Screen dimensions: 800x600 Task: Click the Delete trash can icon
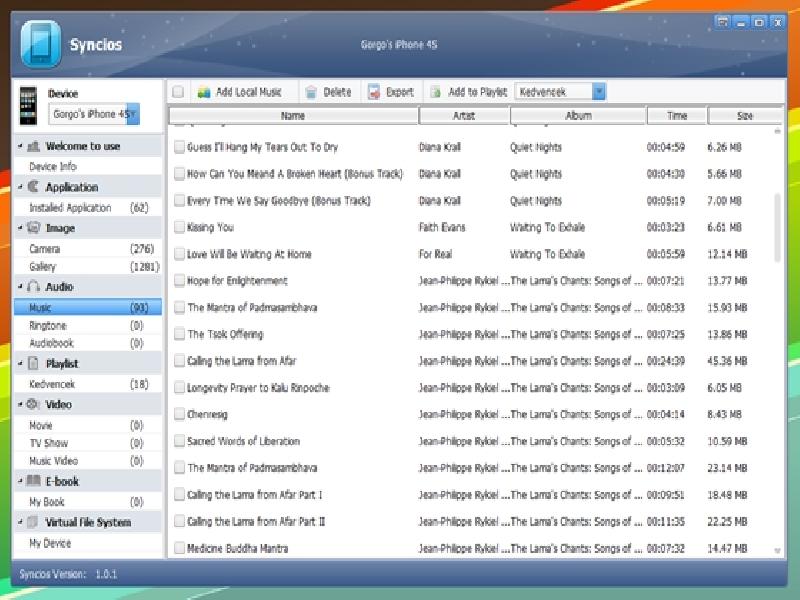pyautogui.click(x=311, y=92)
